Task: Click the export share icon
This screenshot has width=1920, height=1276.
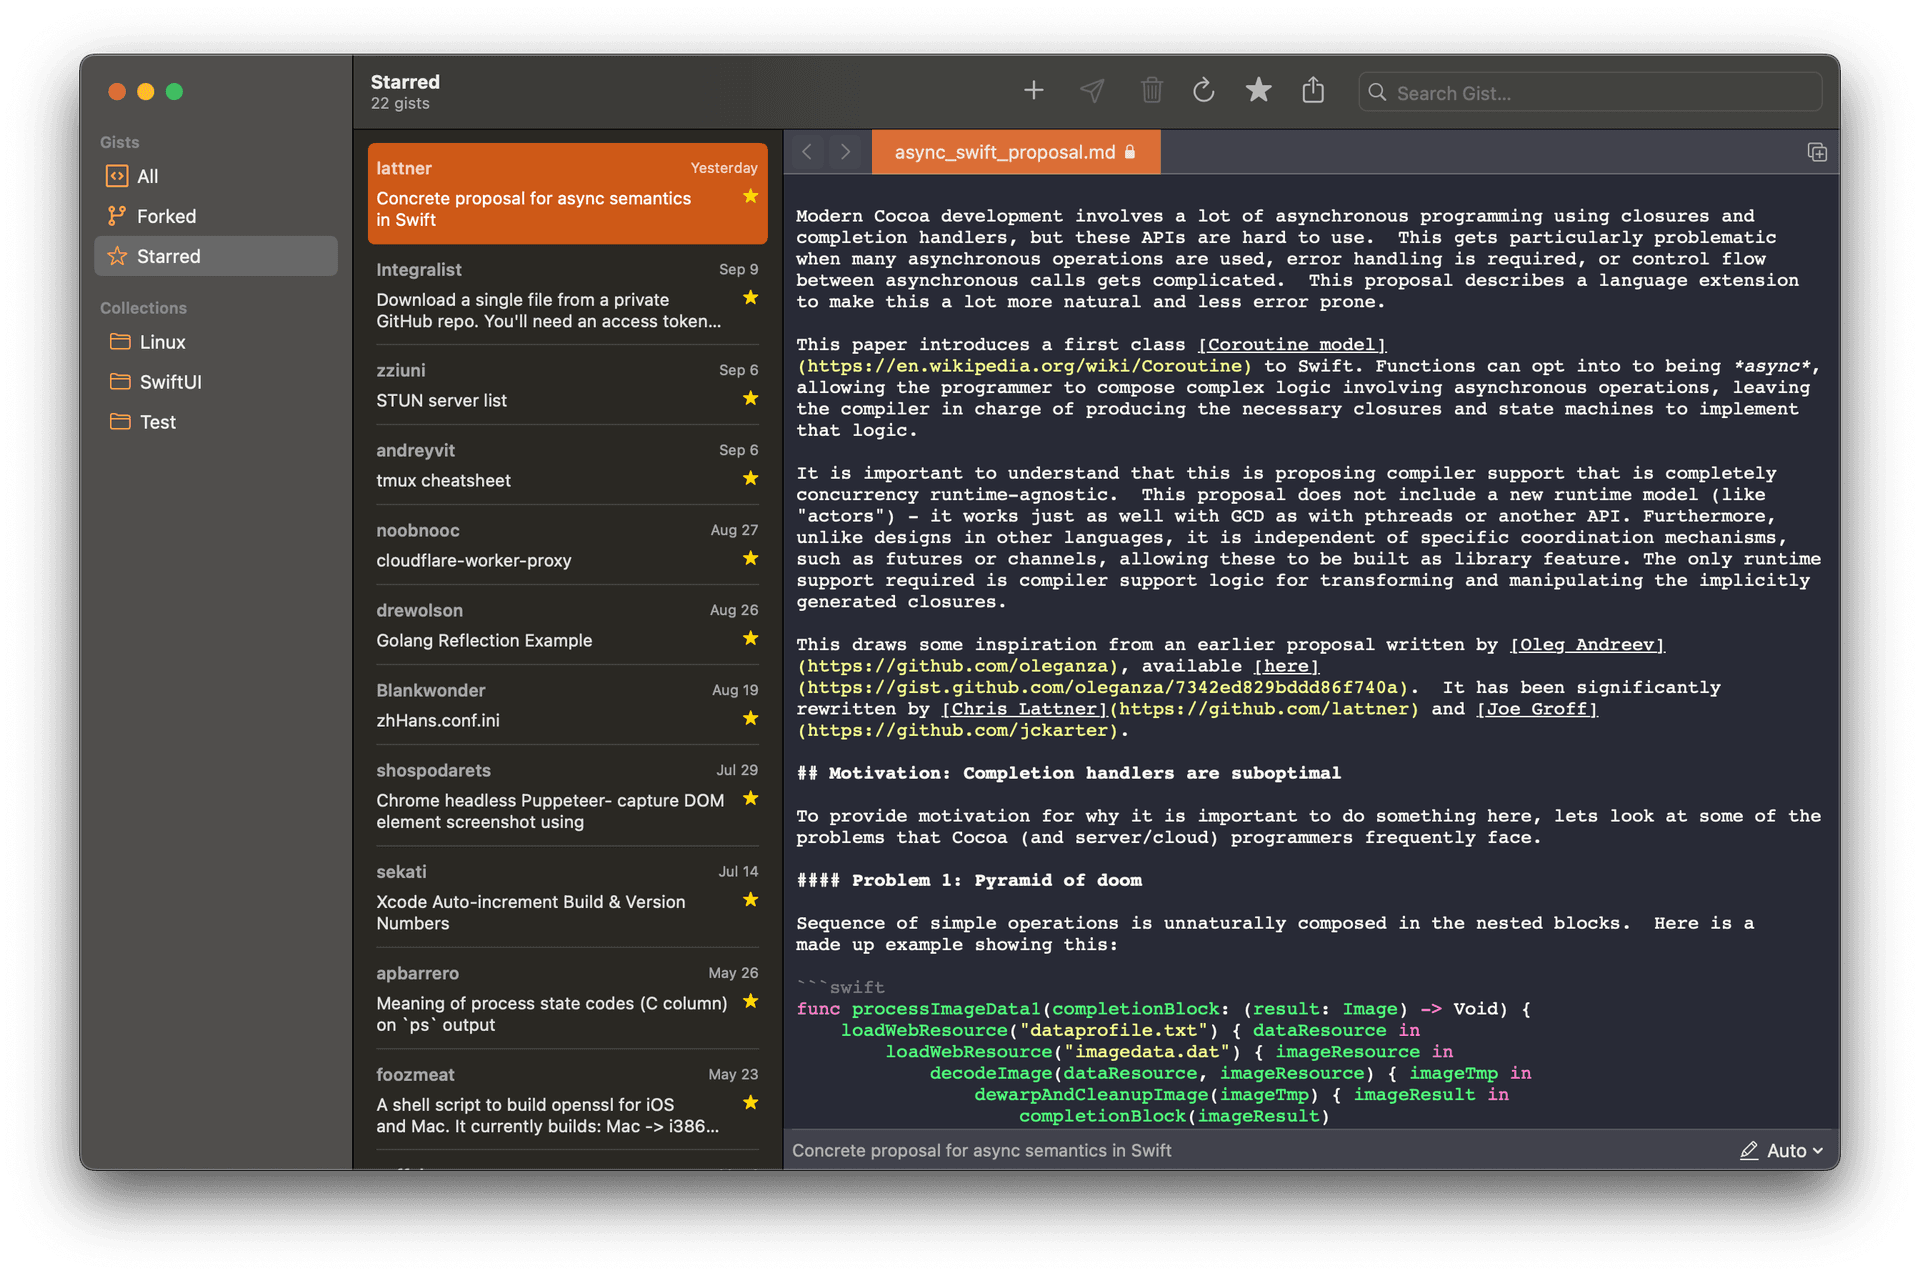Action: click(1312, 91)
